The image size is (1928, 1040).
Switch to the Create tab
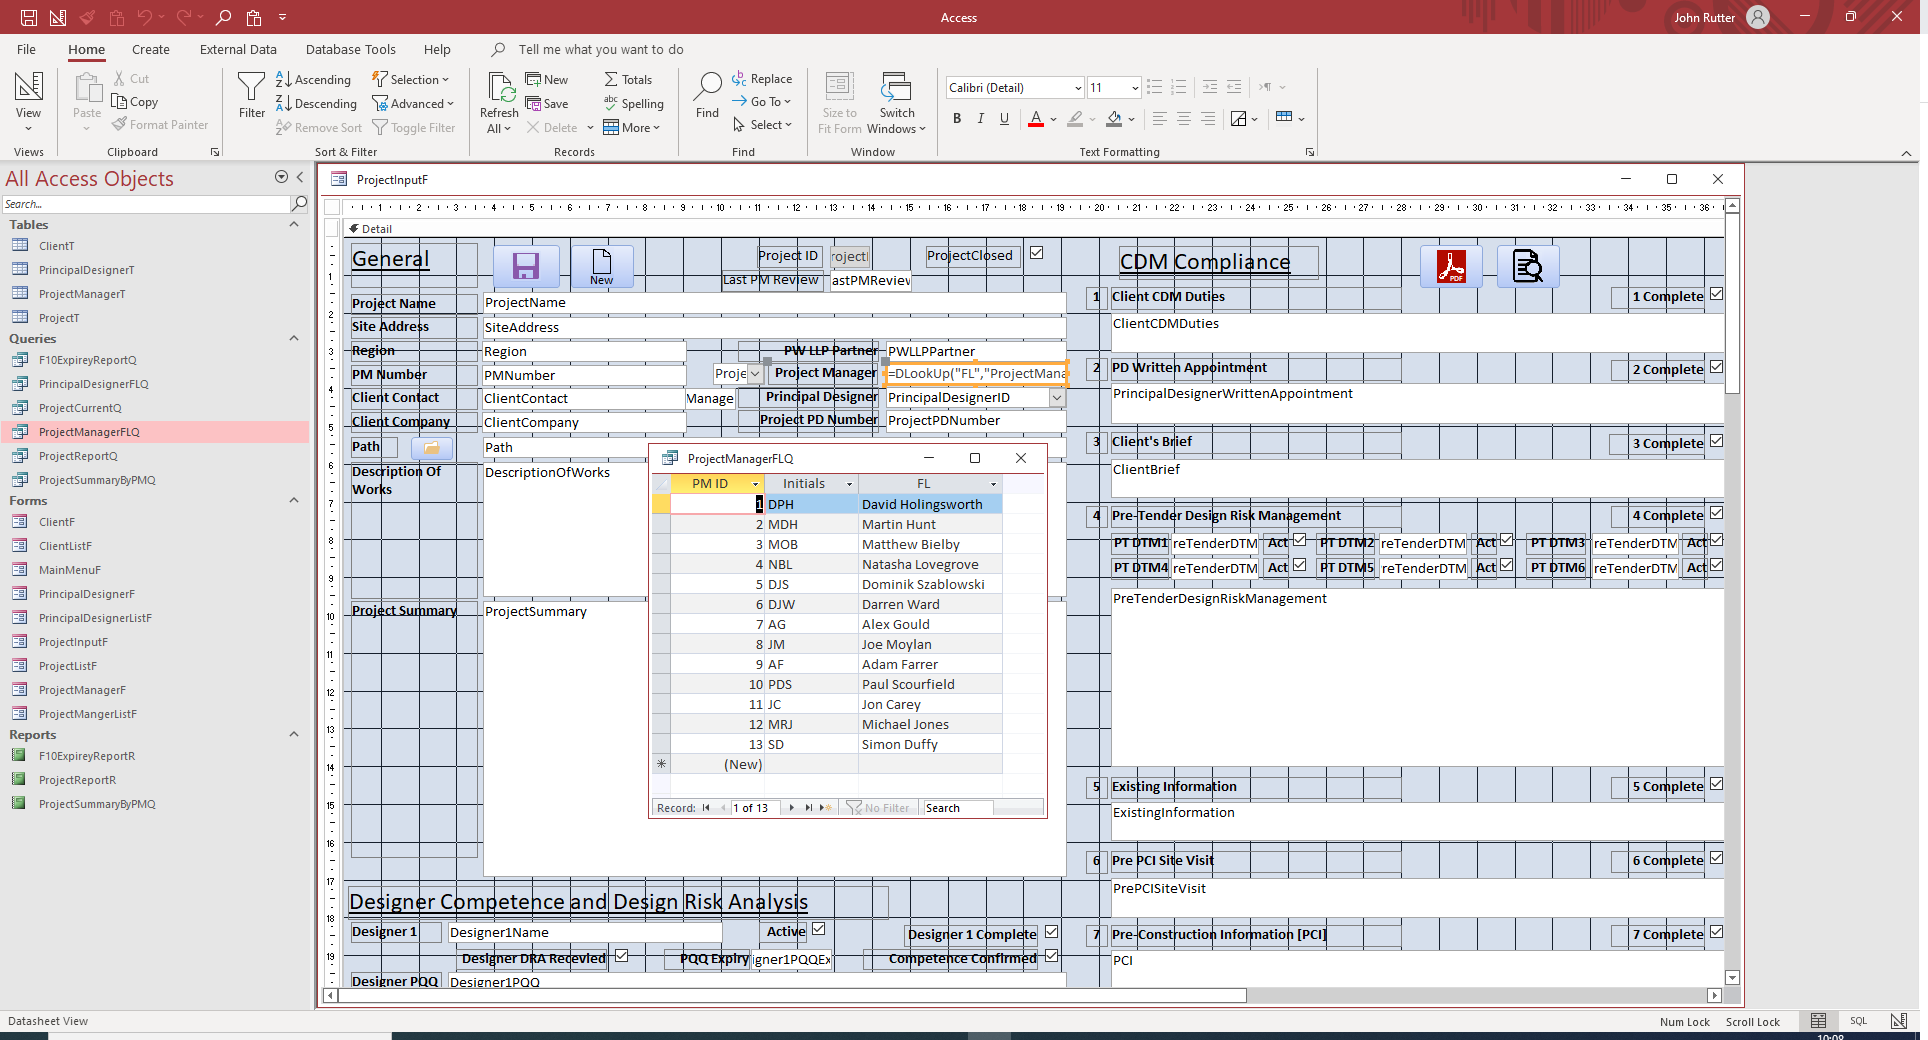pos(151,49)
